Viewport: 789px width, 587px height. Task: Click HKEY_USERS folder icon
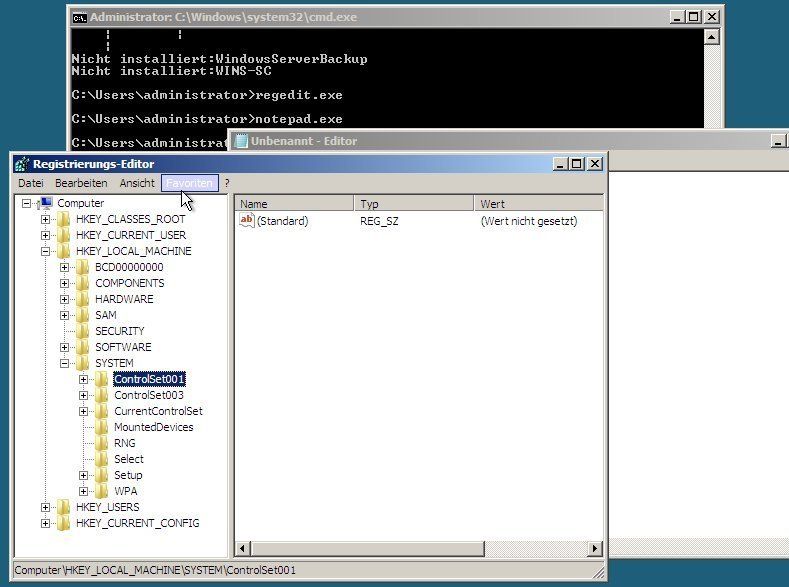tap(64, 508)
